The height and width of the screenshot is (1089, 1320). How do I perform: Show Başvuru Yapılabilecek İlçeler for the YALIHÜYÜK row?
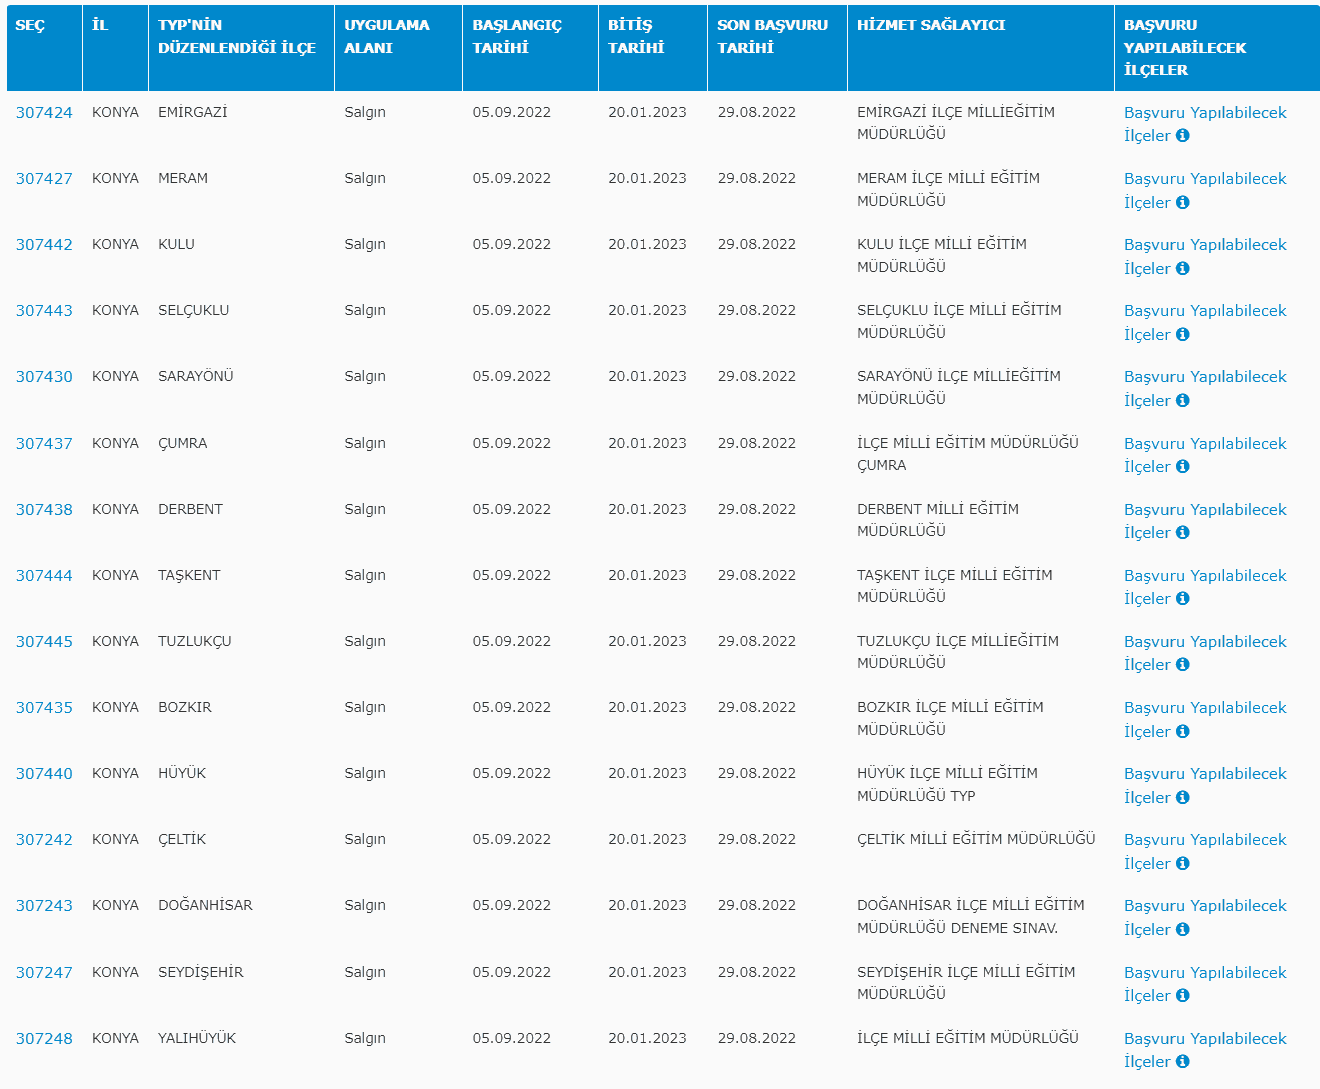[1204, 1039]
